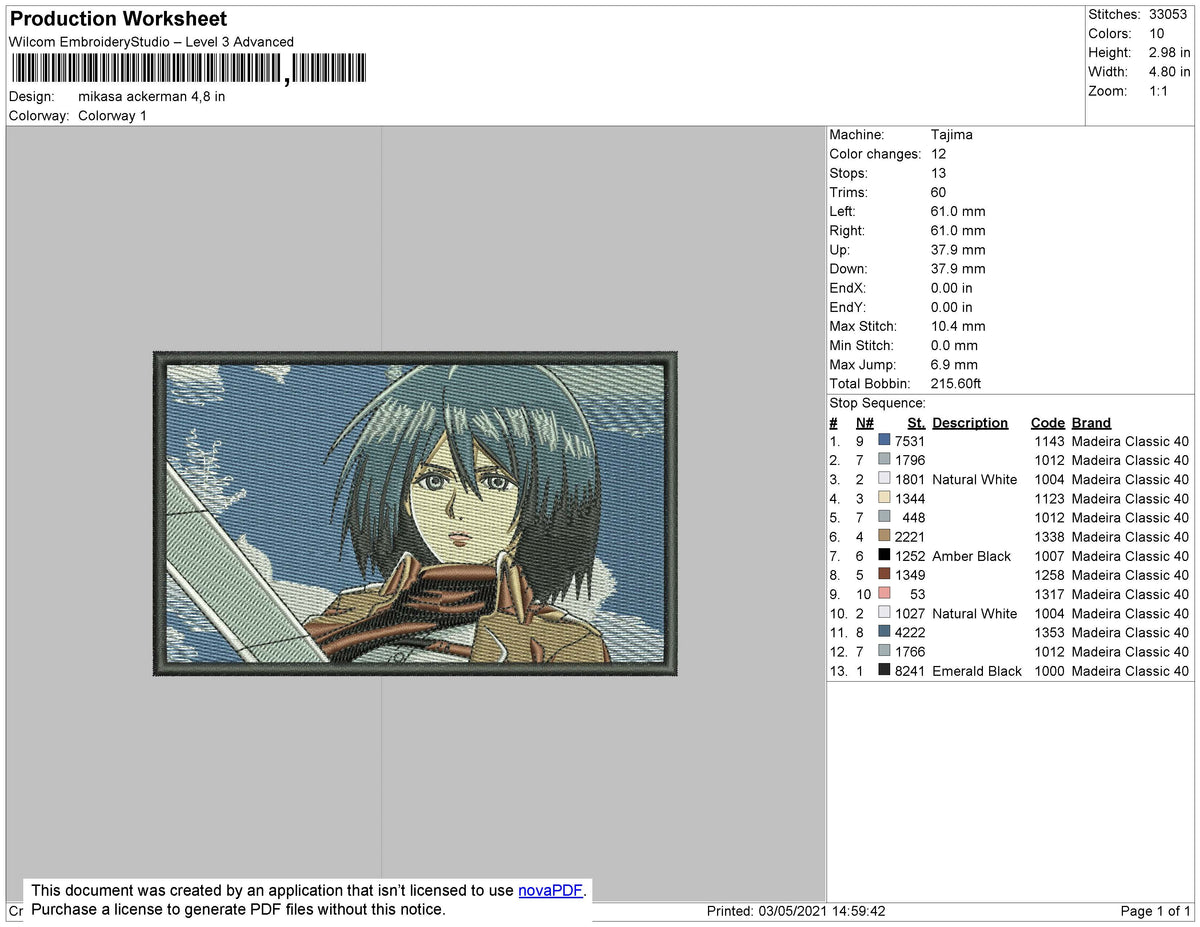Select the Stop Sequence heading

pos(877,402)
